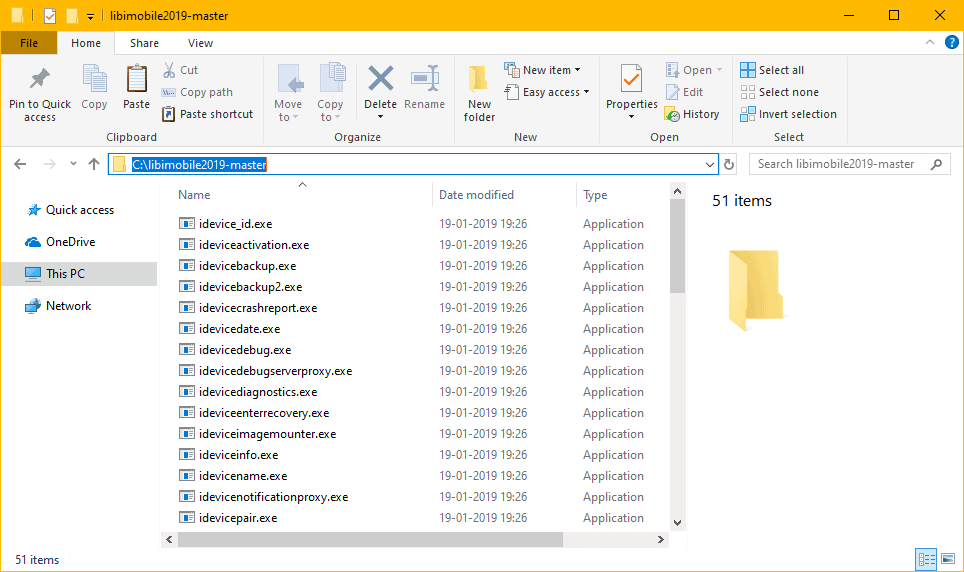Click Copy path command
964x572 pixels.
coord(197,92)
